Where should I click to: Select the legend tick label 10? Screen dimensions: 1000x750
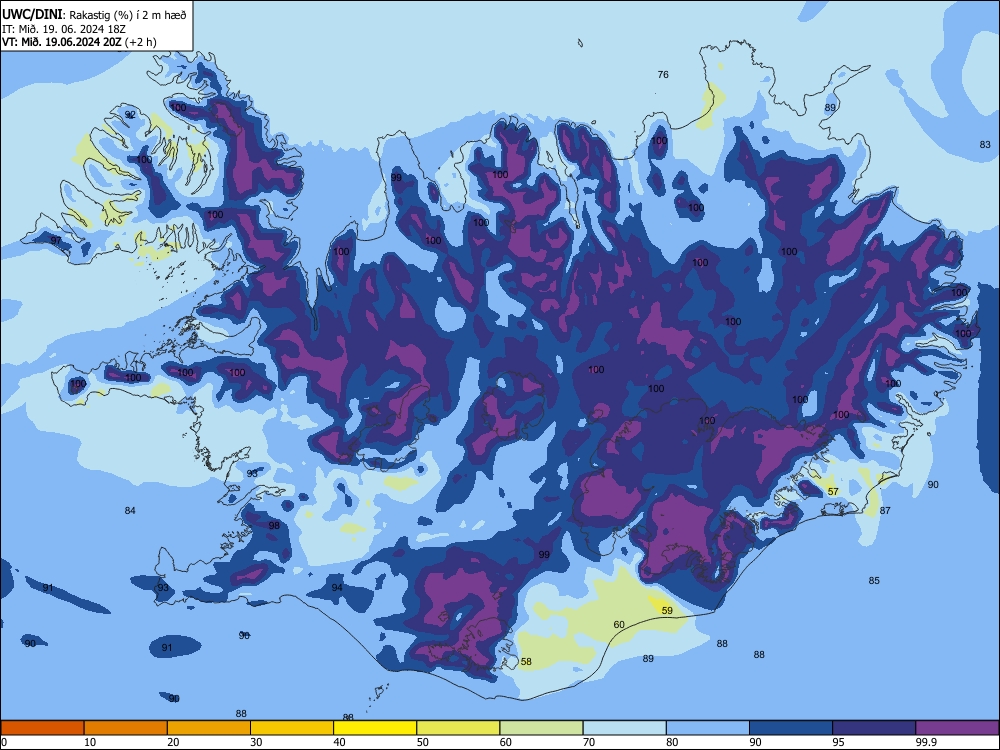[x=90, y=742]
